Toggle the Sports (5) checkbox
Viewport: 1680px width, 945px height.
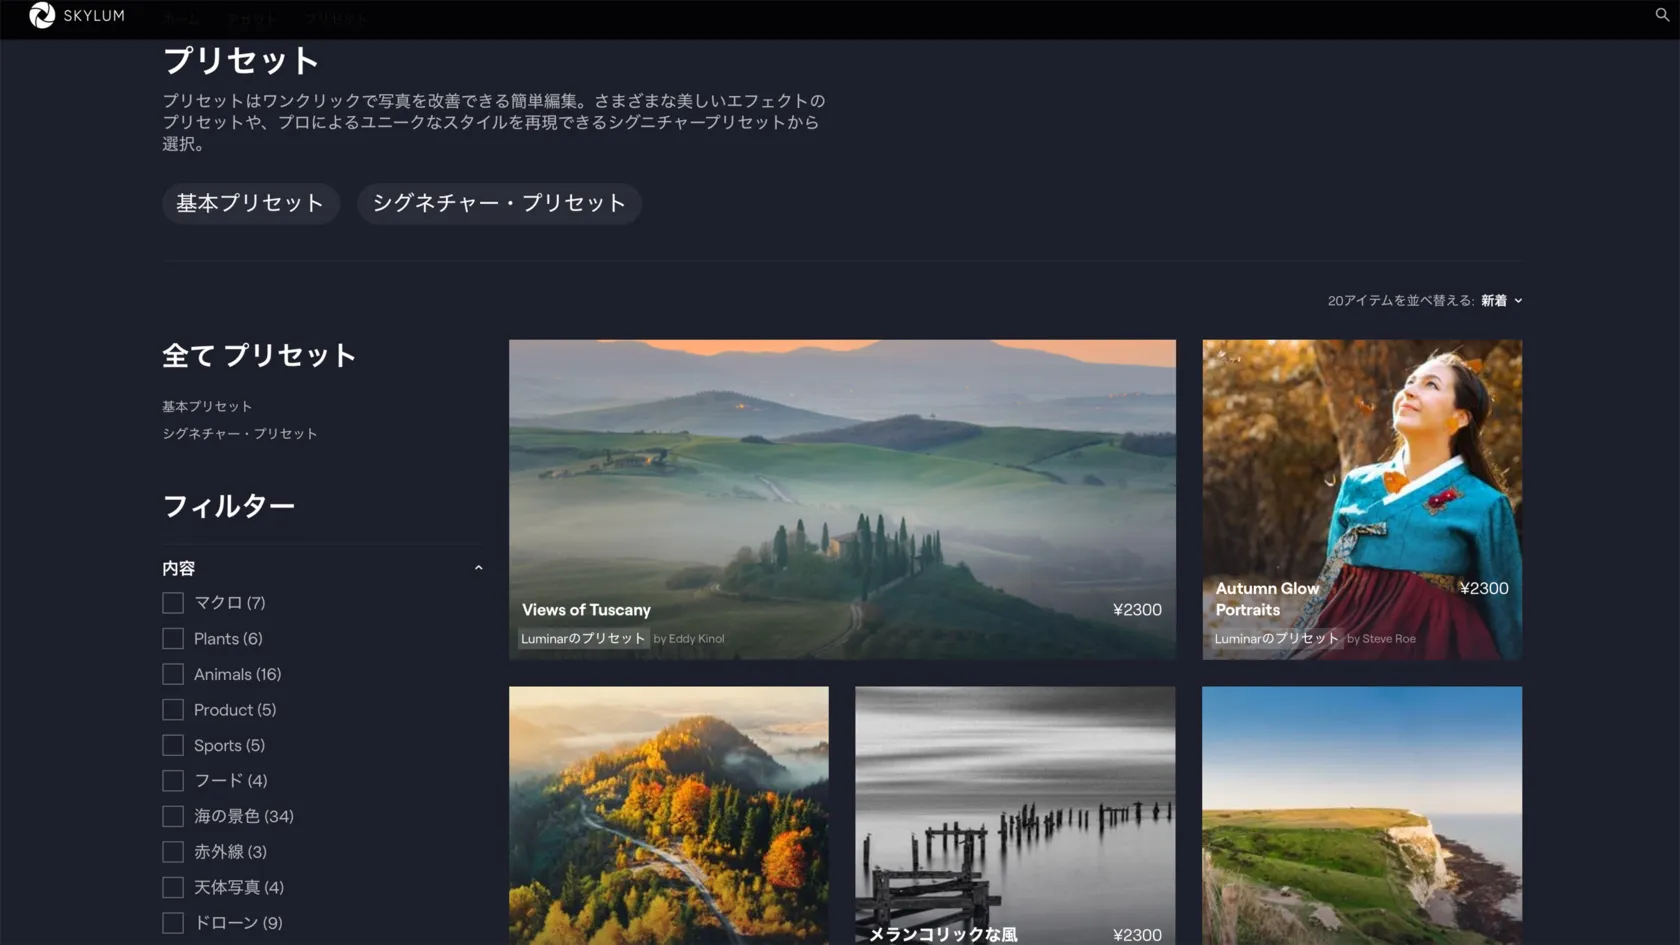click(173, 746)
